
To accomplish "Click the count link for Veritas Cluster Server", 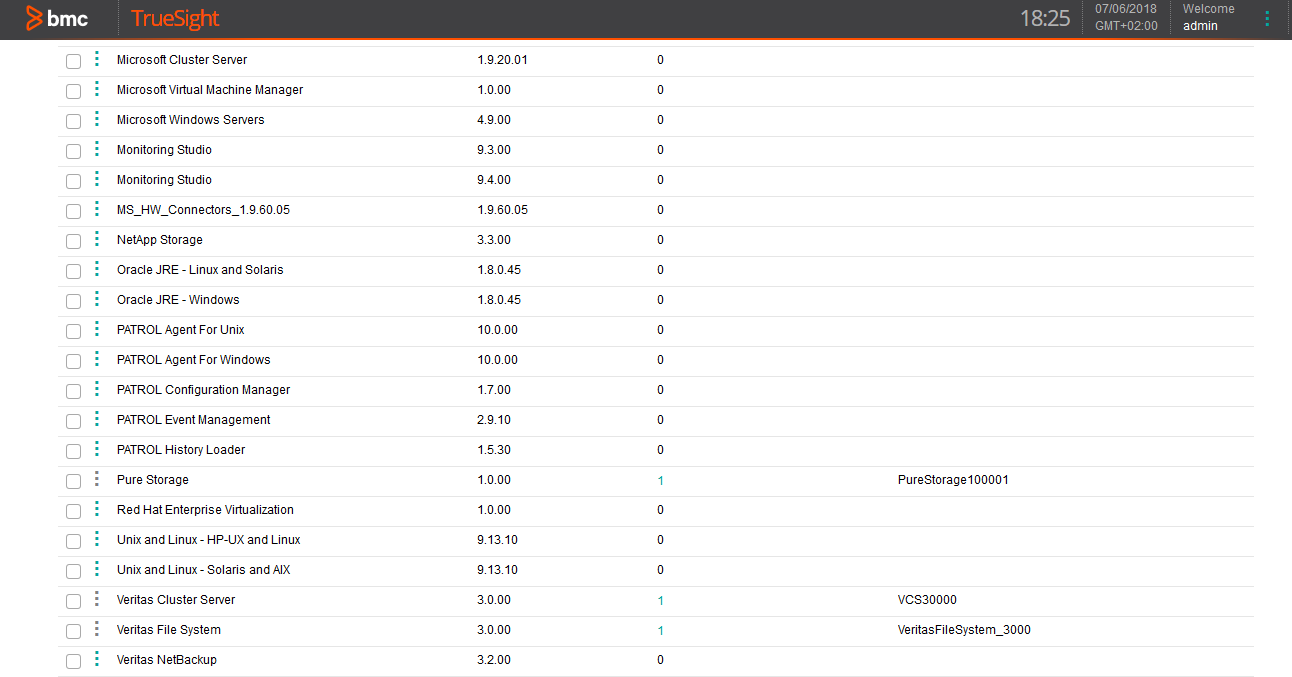I will tap(660, 601).
